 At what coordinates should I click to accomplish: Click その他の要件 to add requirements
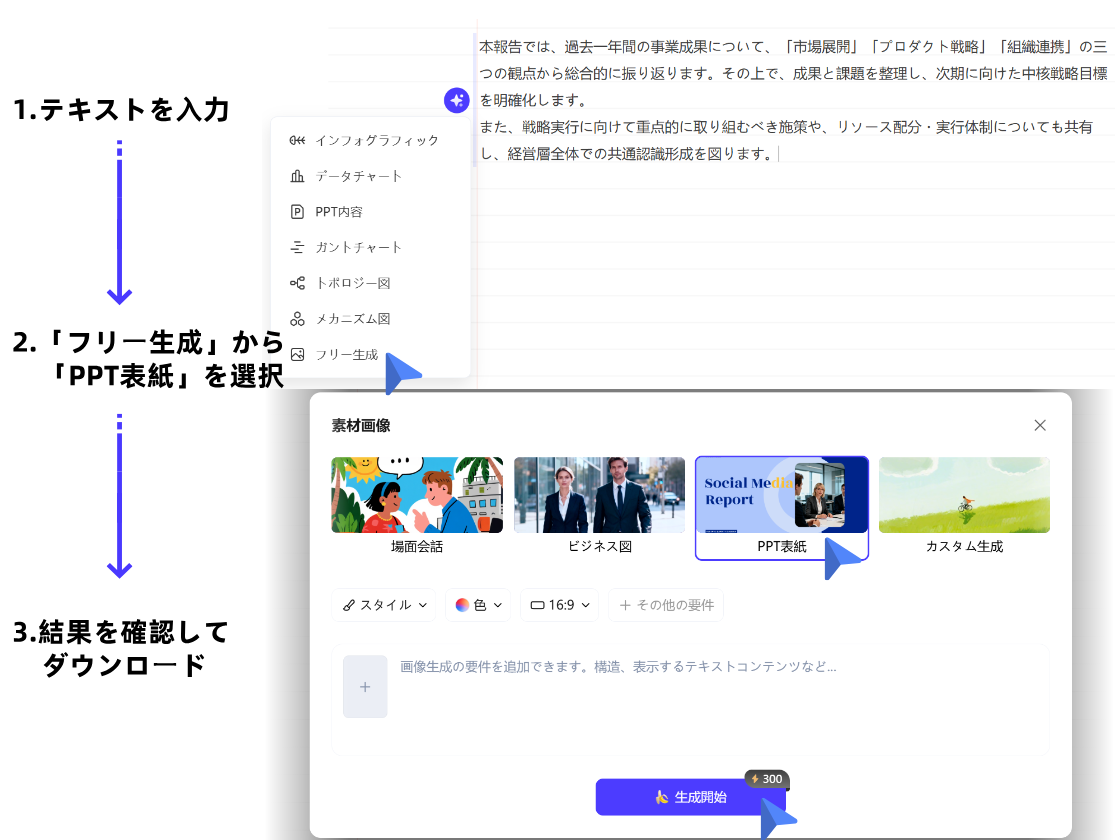point(666,604)
